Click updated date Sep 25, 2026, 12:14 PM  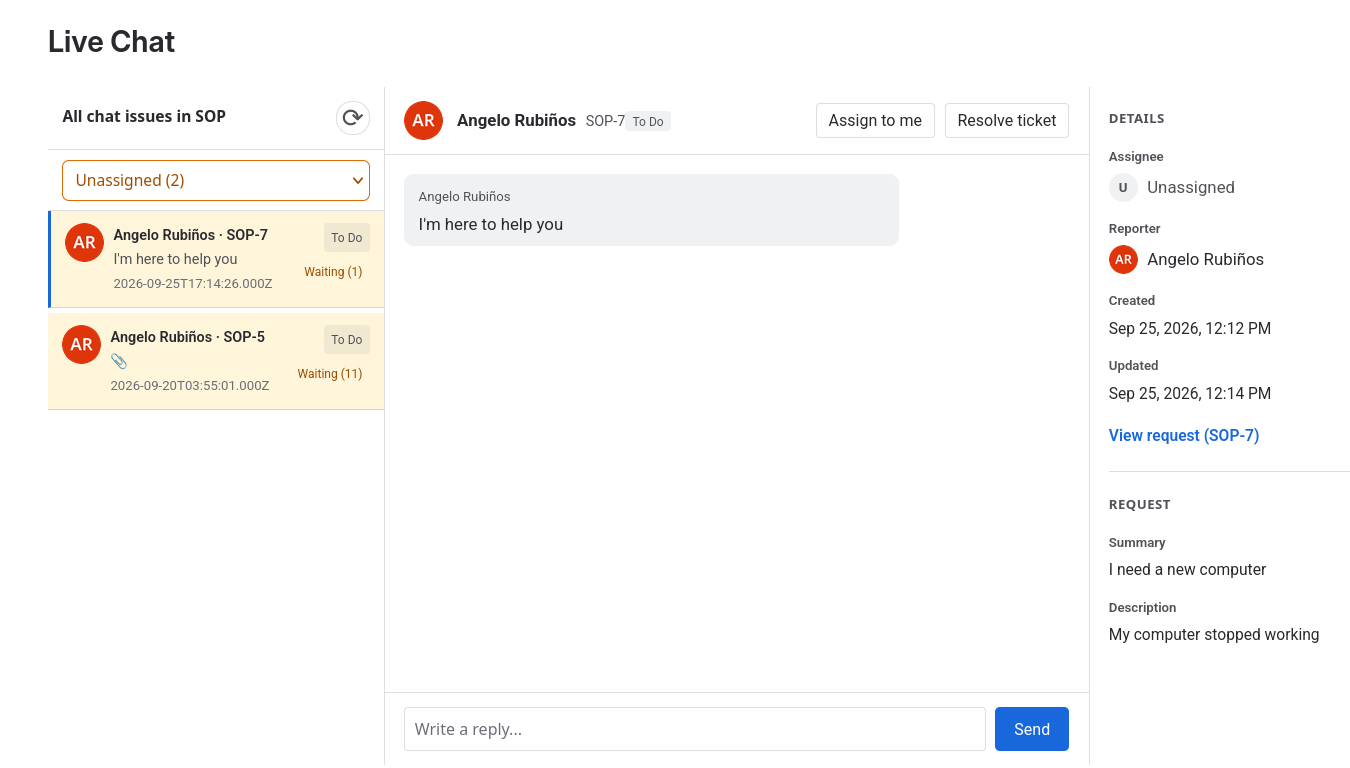pyautogui.click(x=1190, y=393)
